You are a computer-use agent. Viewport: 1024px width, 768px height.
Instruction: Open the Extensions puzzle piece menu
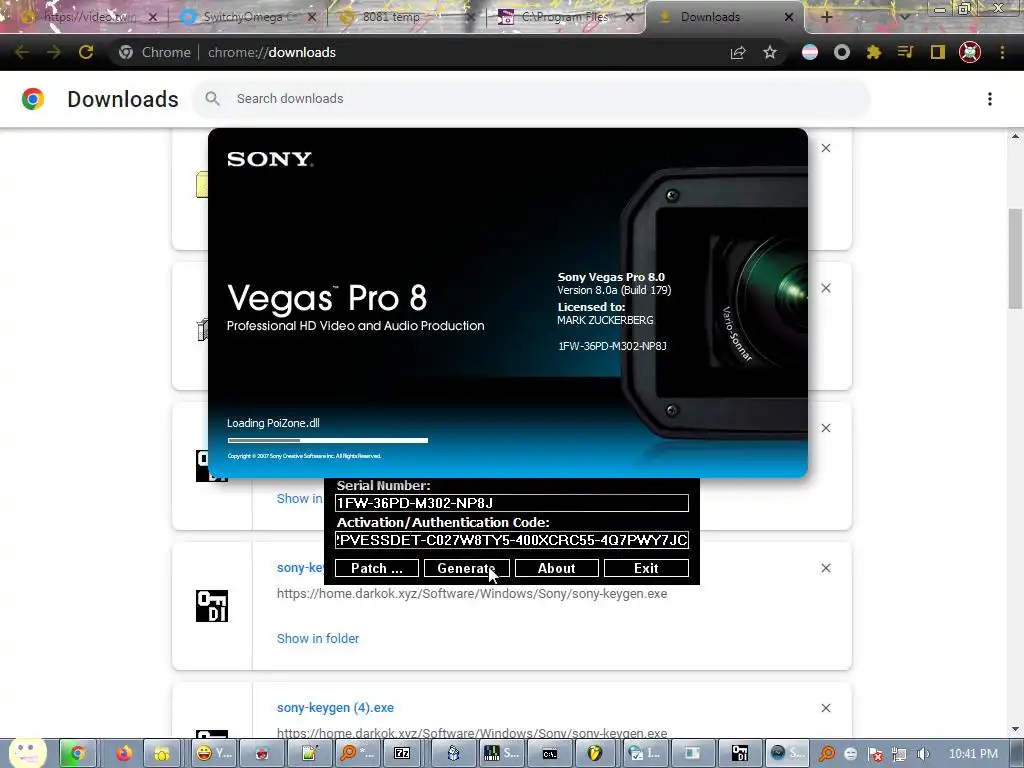click(873, 52)
